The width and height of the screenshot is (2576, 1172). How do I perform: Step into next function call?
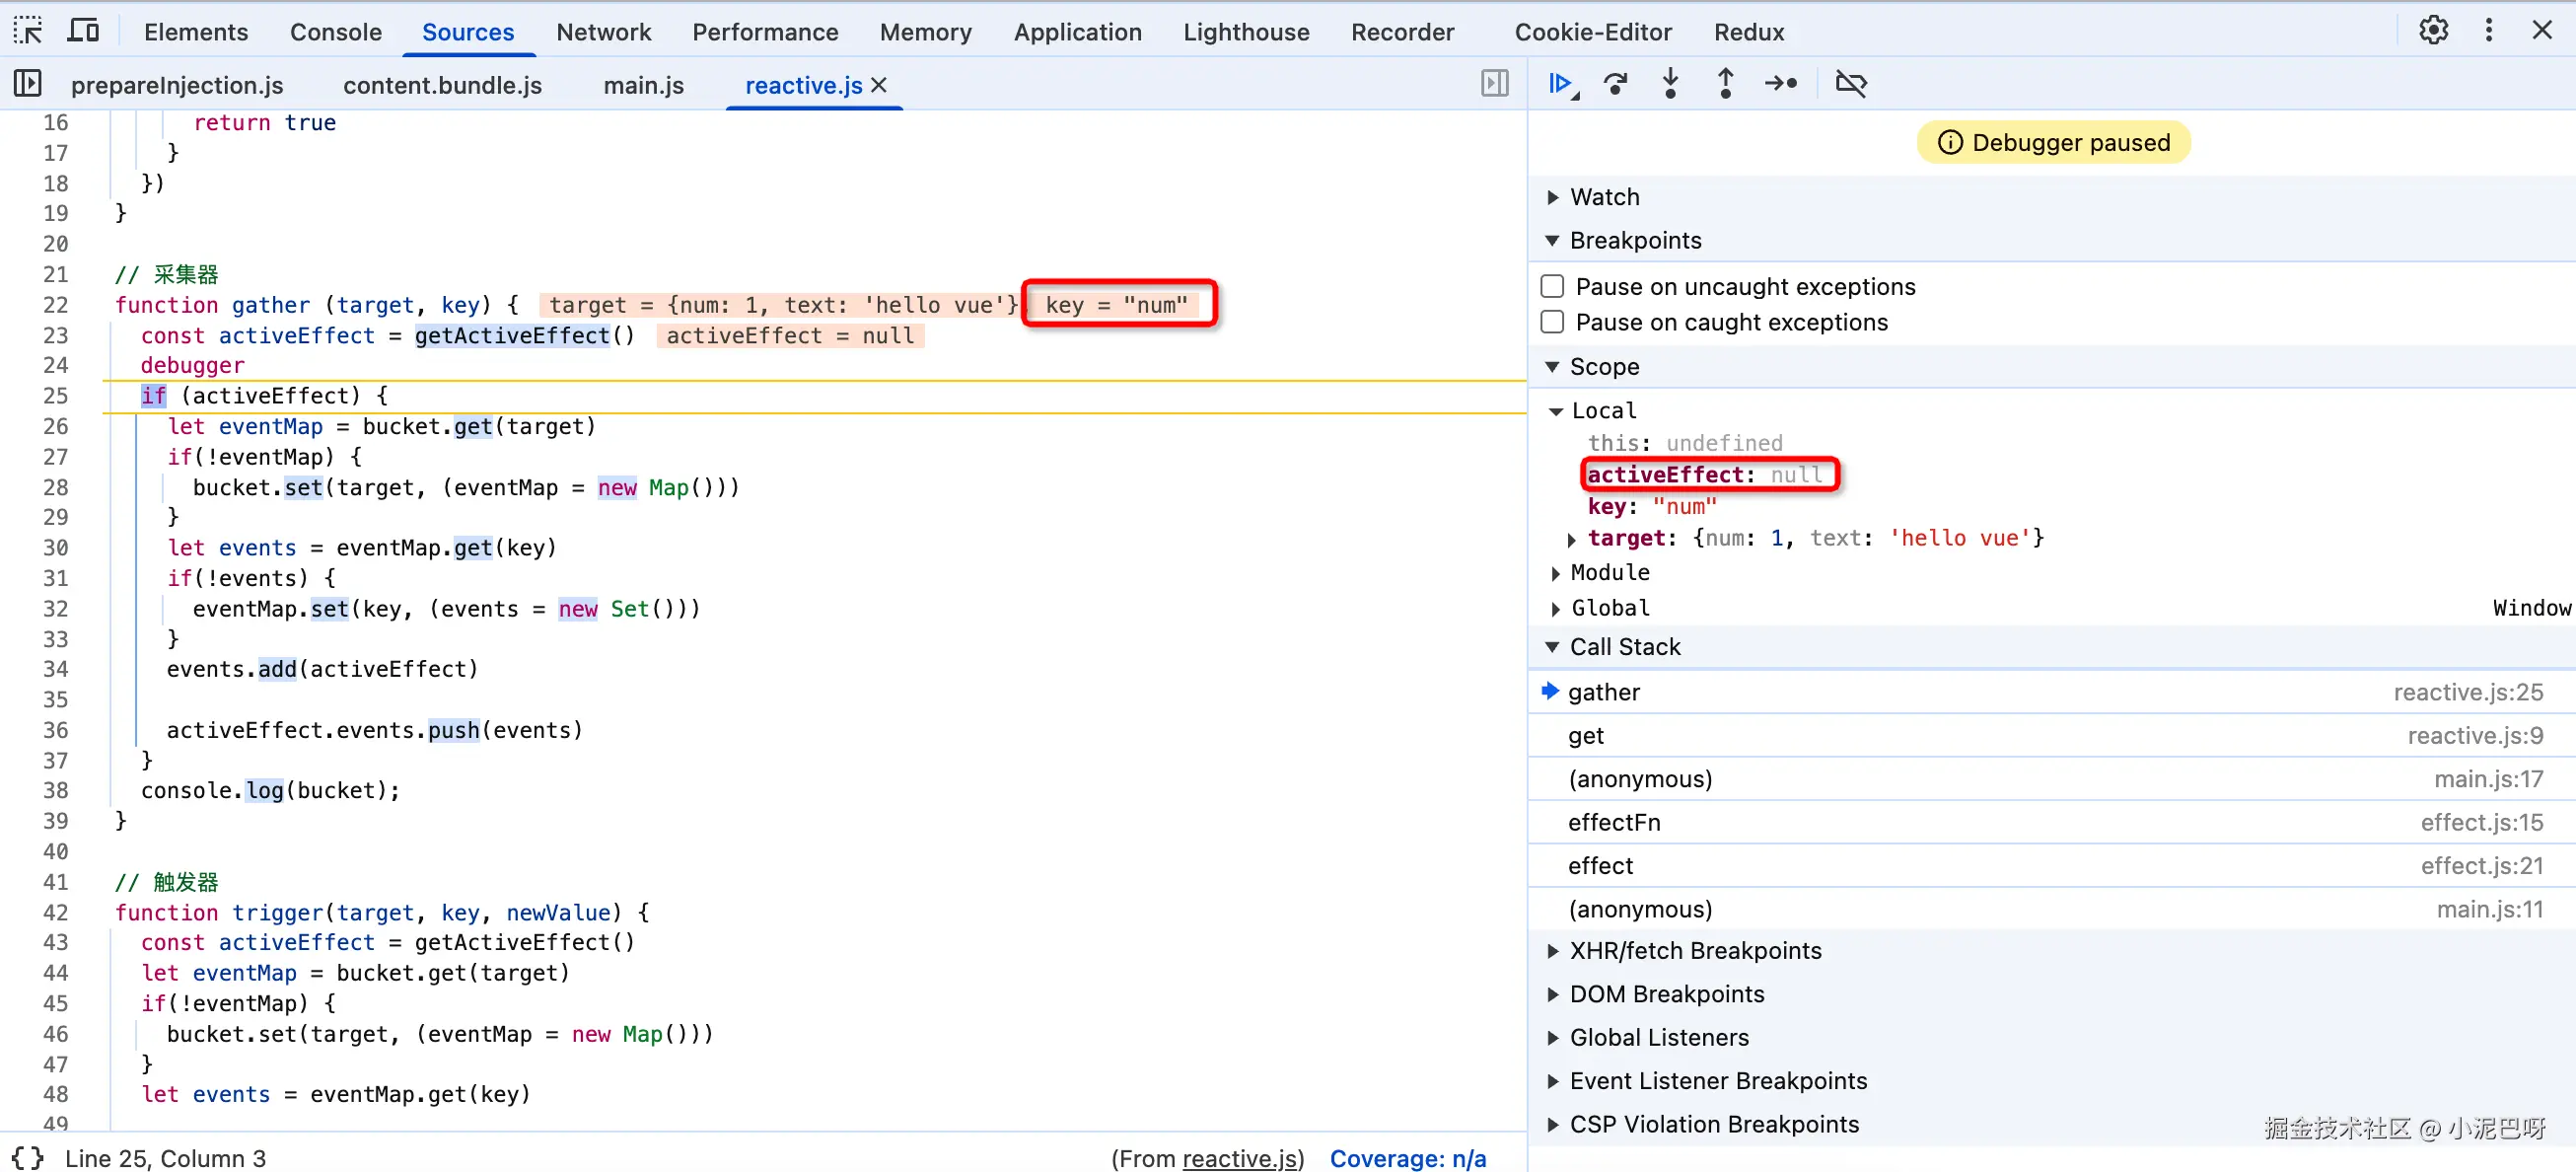point(1670,84)
